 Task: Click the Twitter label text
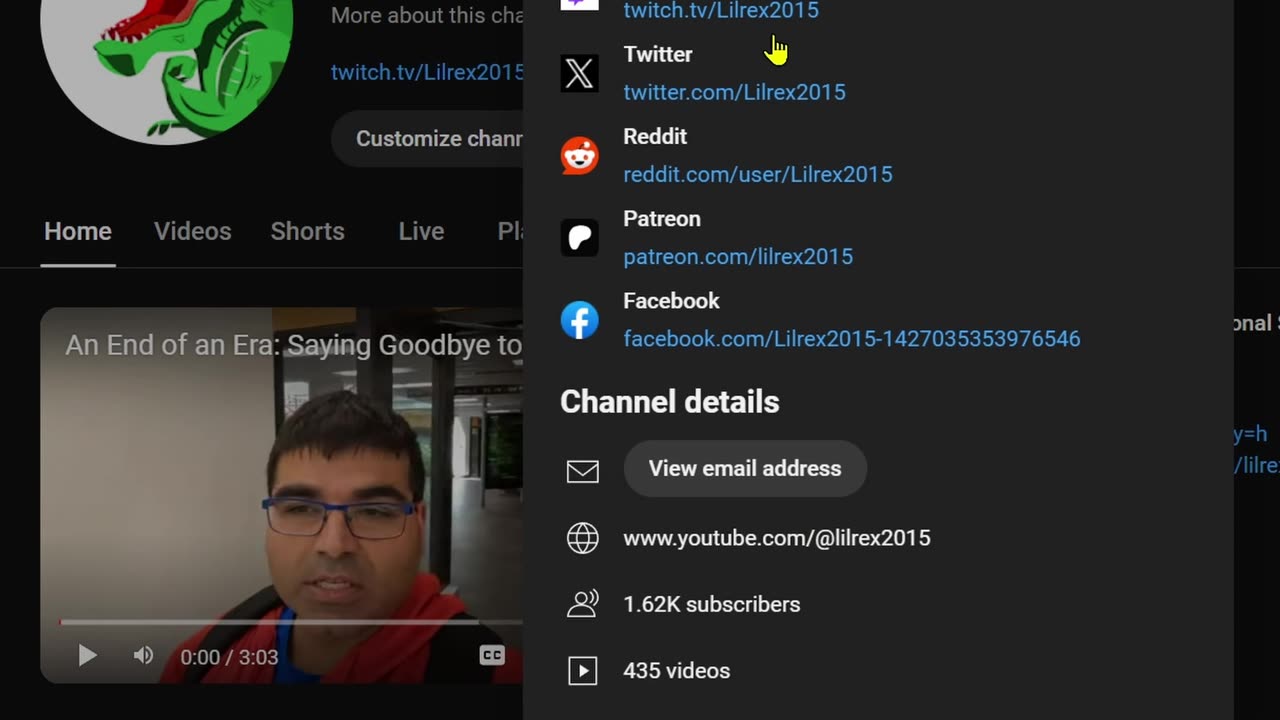coord(657,54)
